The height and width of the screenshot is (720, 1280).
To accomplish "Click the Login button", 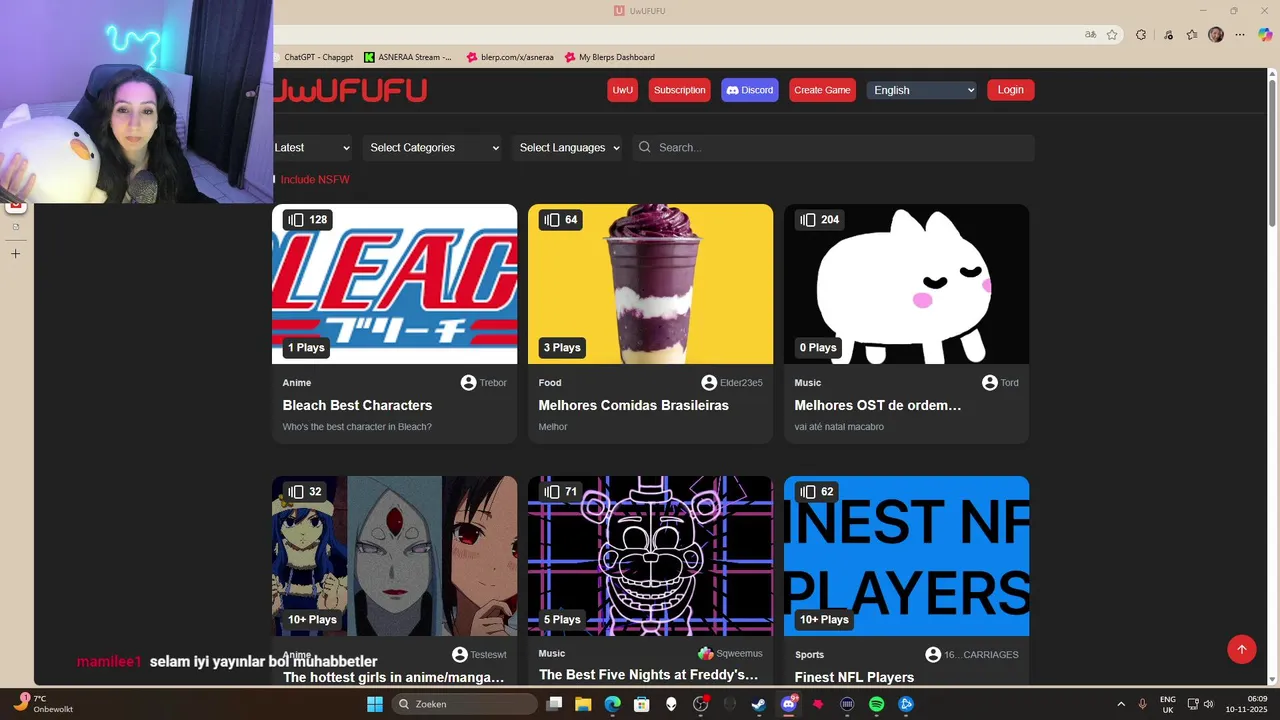I will click(1011, 90).
